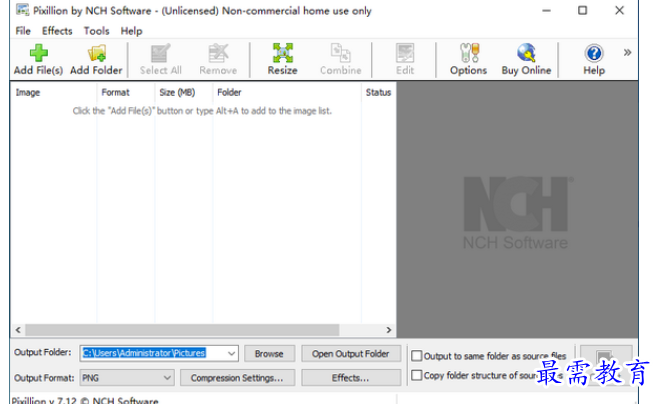Open the Output Format PNG dropdown

point(126,378)
